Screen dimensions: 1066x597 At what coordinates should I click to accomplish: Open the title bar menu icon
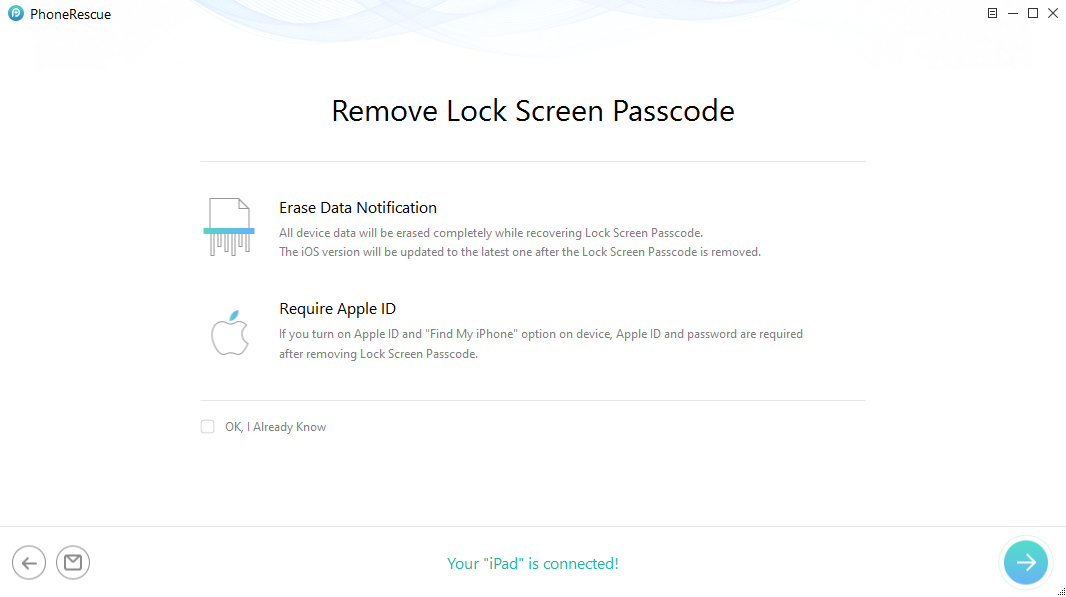click(992, 13)
